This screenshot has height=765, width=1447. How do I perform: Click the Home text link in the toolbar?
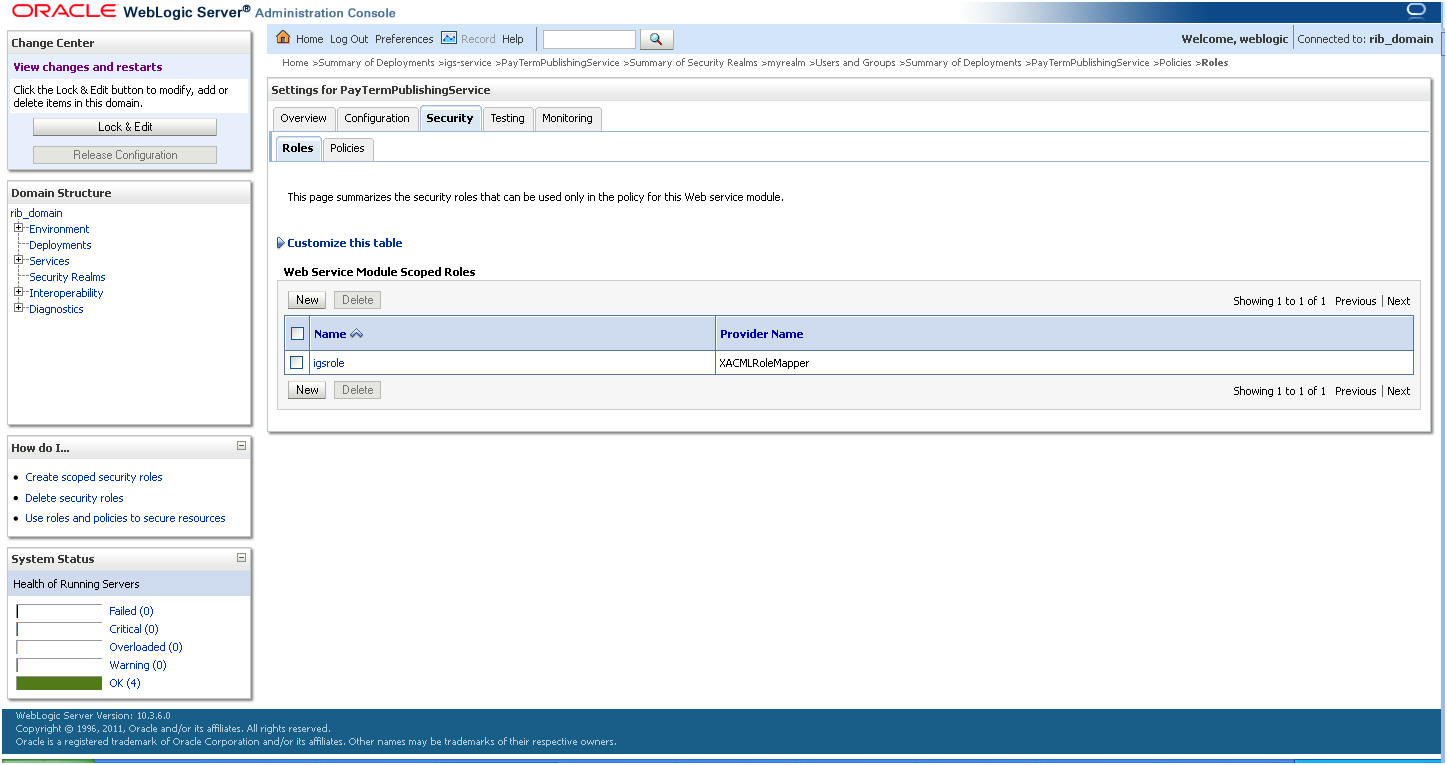coord(310,39)
